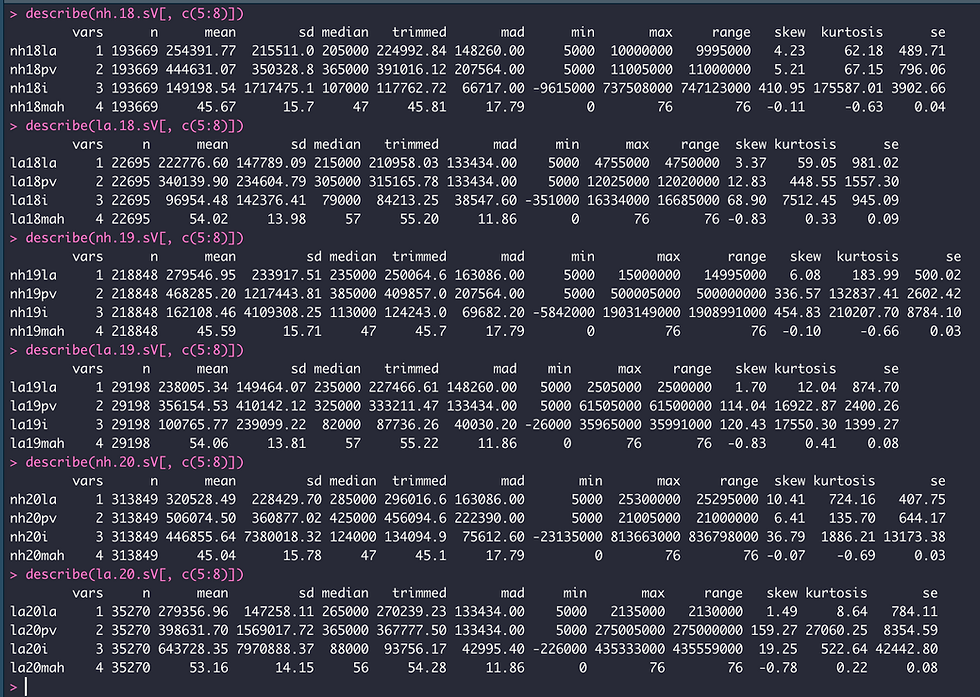Click the la18pv se value 1557.30

click(872, 182)
